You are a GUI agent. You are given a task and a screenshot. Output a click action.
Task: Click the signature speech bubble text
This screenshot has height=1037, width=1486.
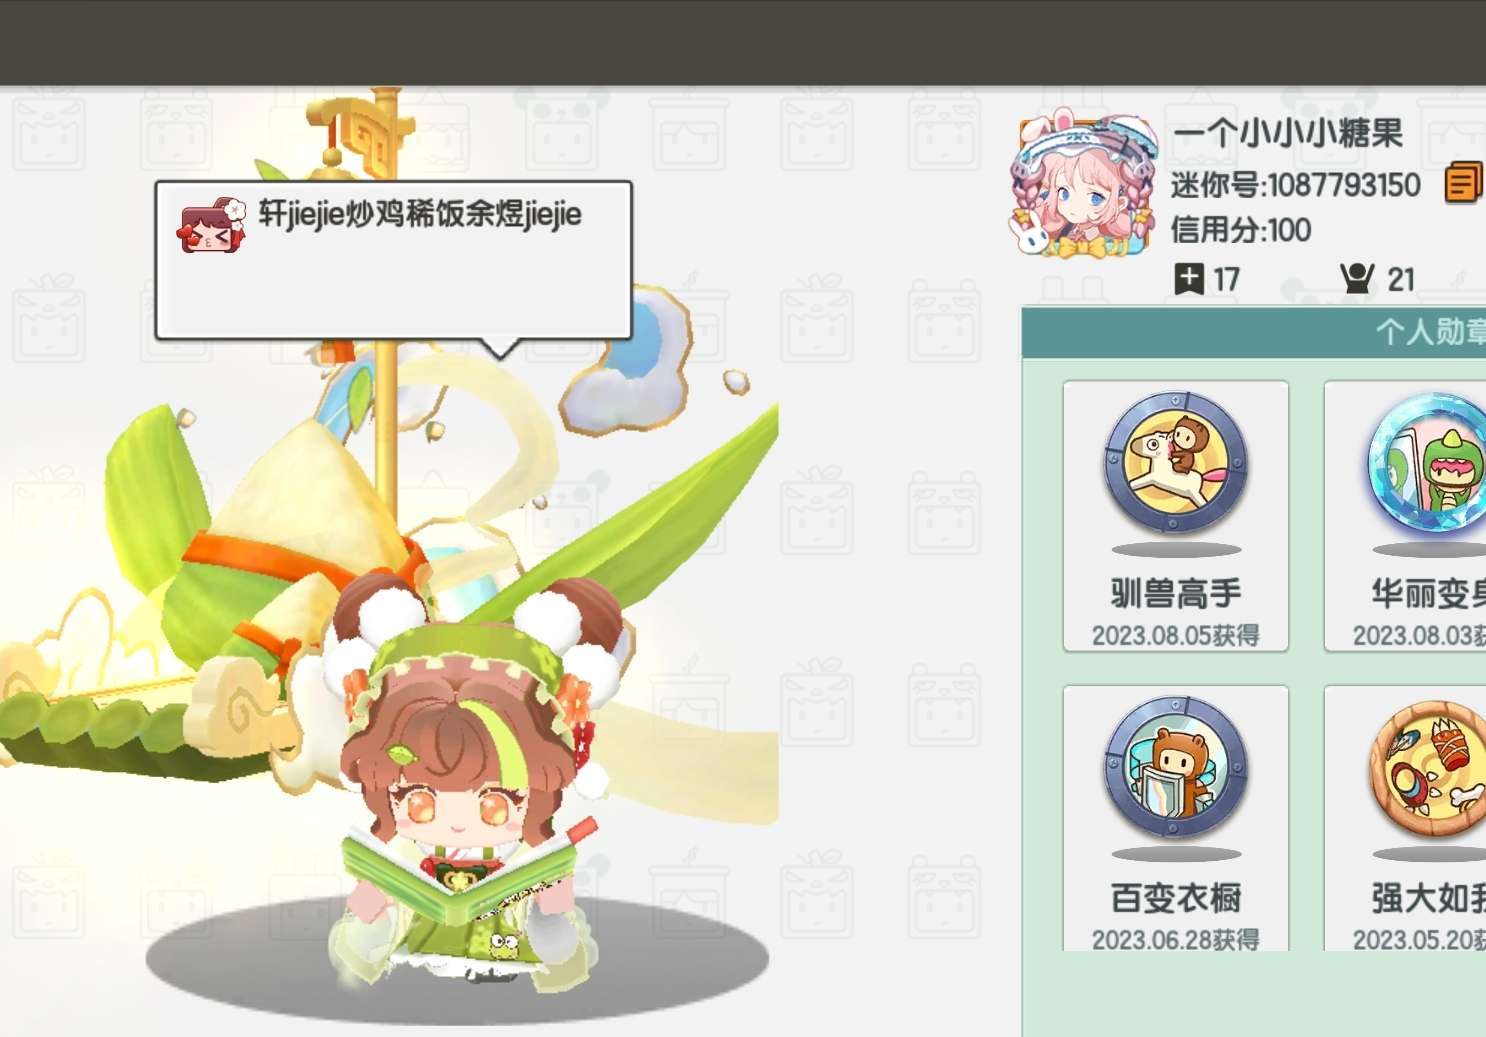tap(420, 214)
